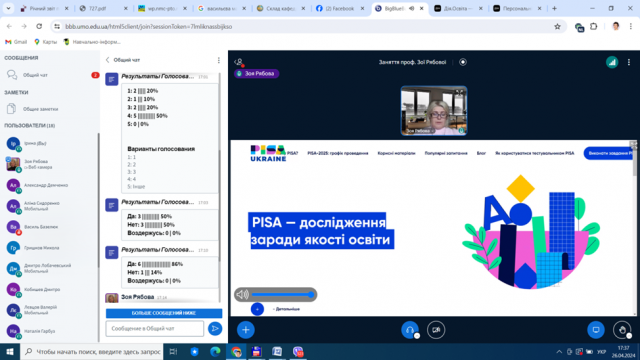Click PISA-2025 графік проведення link
This screenshot has height=360, width=640.
pos(338,153)
